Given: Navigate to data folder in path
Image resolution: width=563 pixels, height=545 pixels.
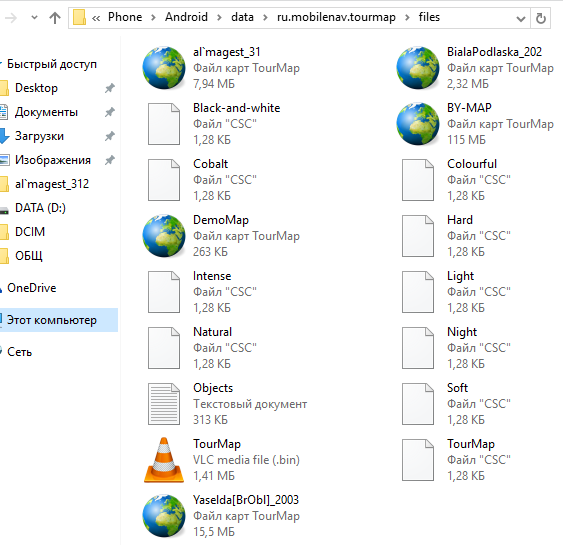Looking at the screenshot, I should click(242, 17).
